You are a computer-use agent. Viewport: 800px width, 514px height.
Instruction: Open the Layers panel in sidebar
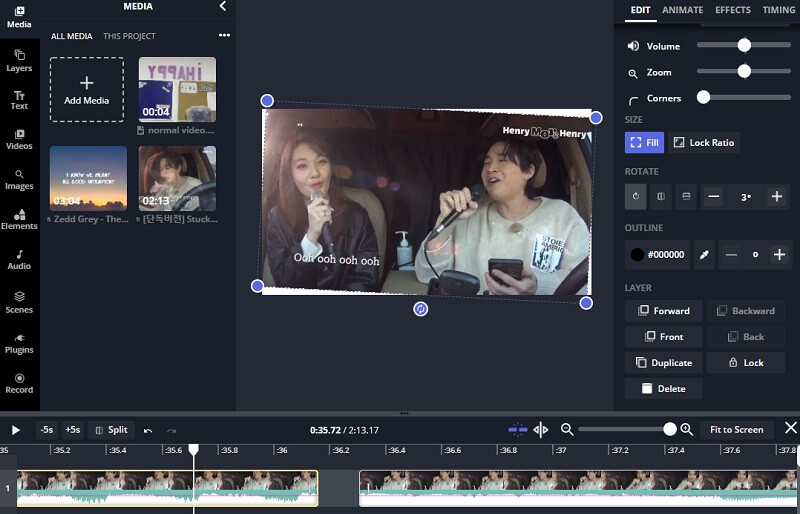pos(19,60)
